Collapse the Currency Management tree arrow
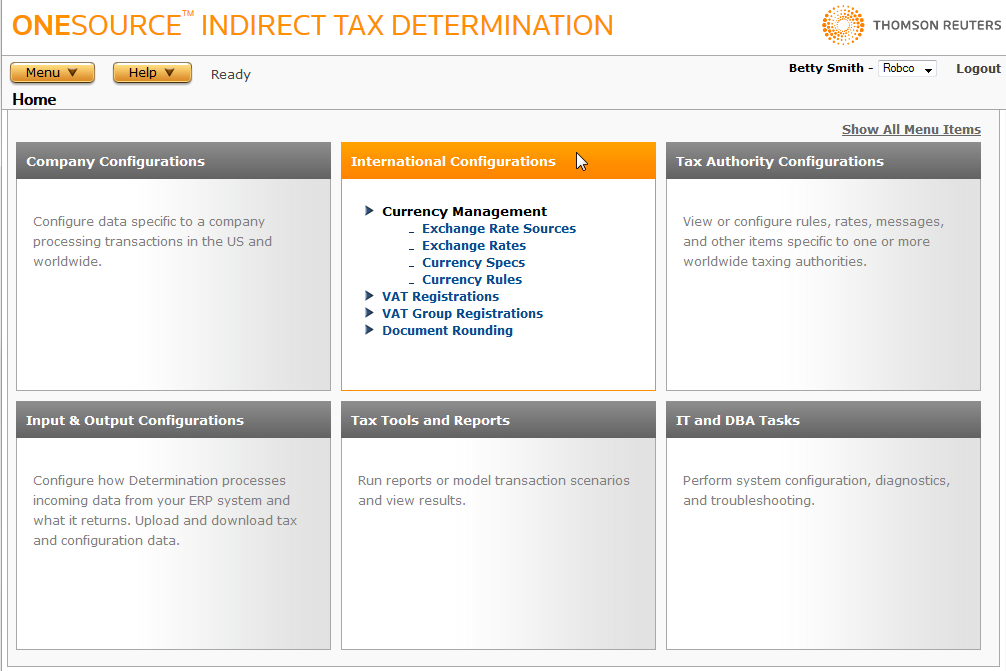 [370, 211]
